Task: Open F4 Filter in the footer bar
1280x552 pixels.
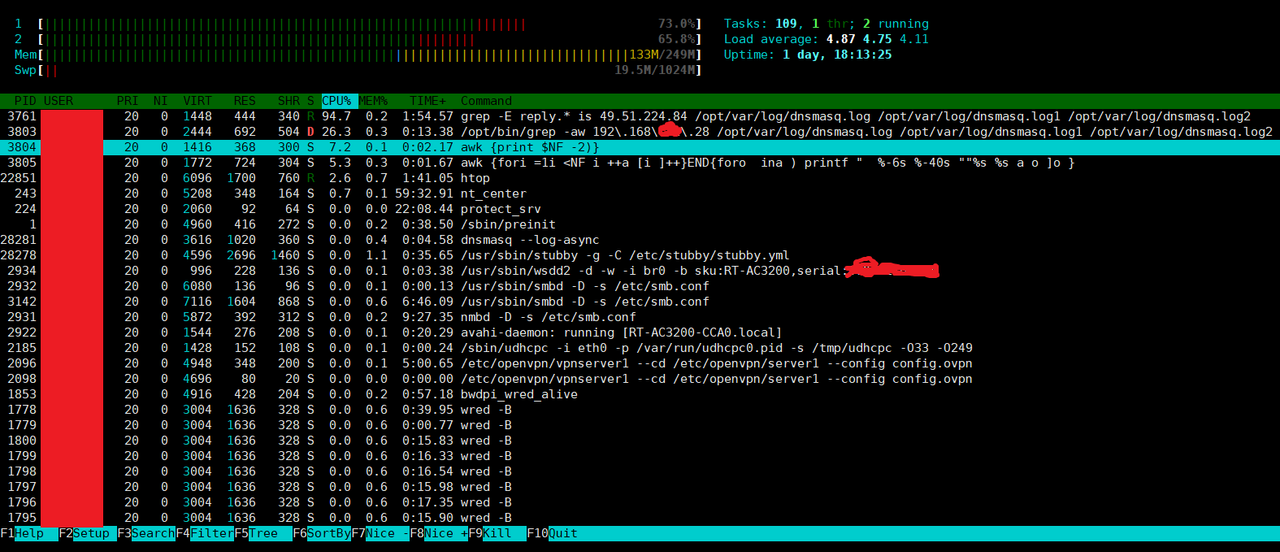Action: coord(204,534)
